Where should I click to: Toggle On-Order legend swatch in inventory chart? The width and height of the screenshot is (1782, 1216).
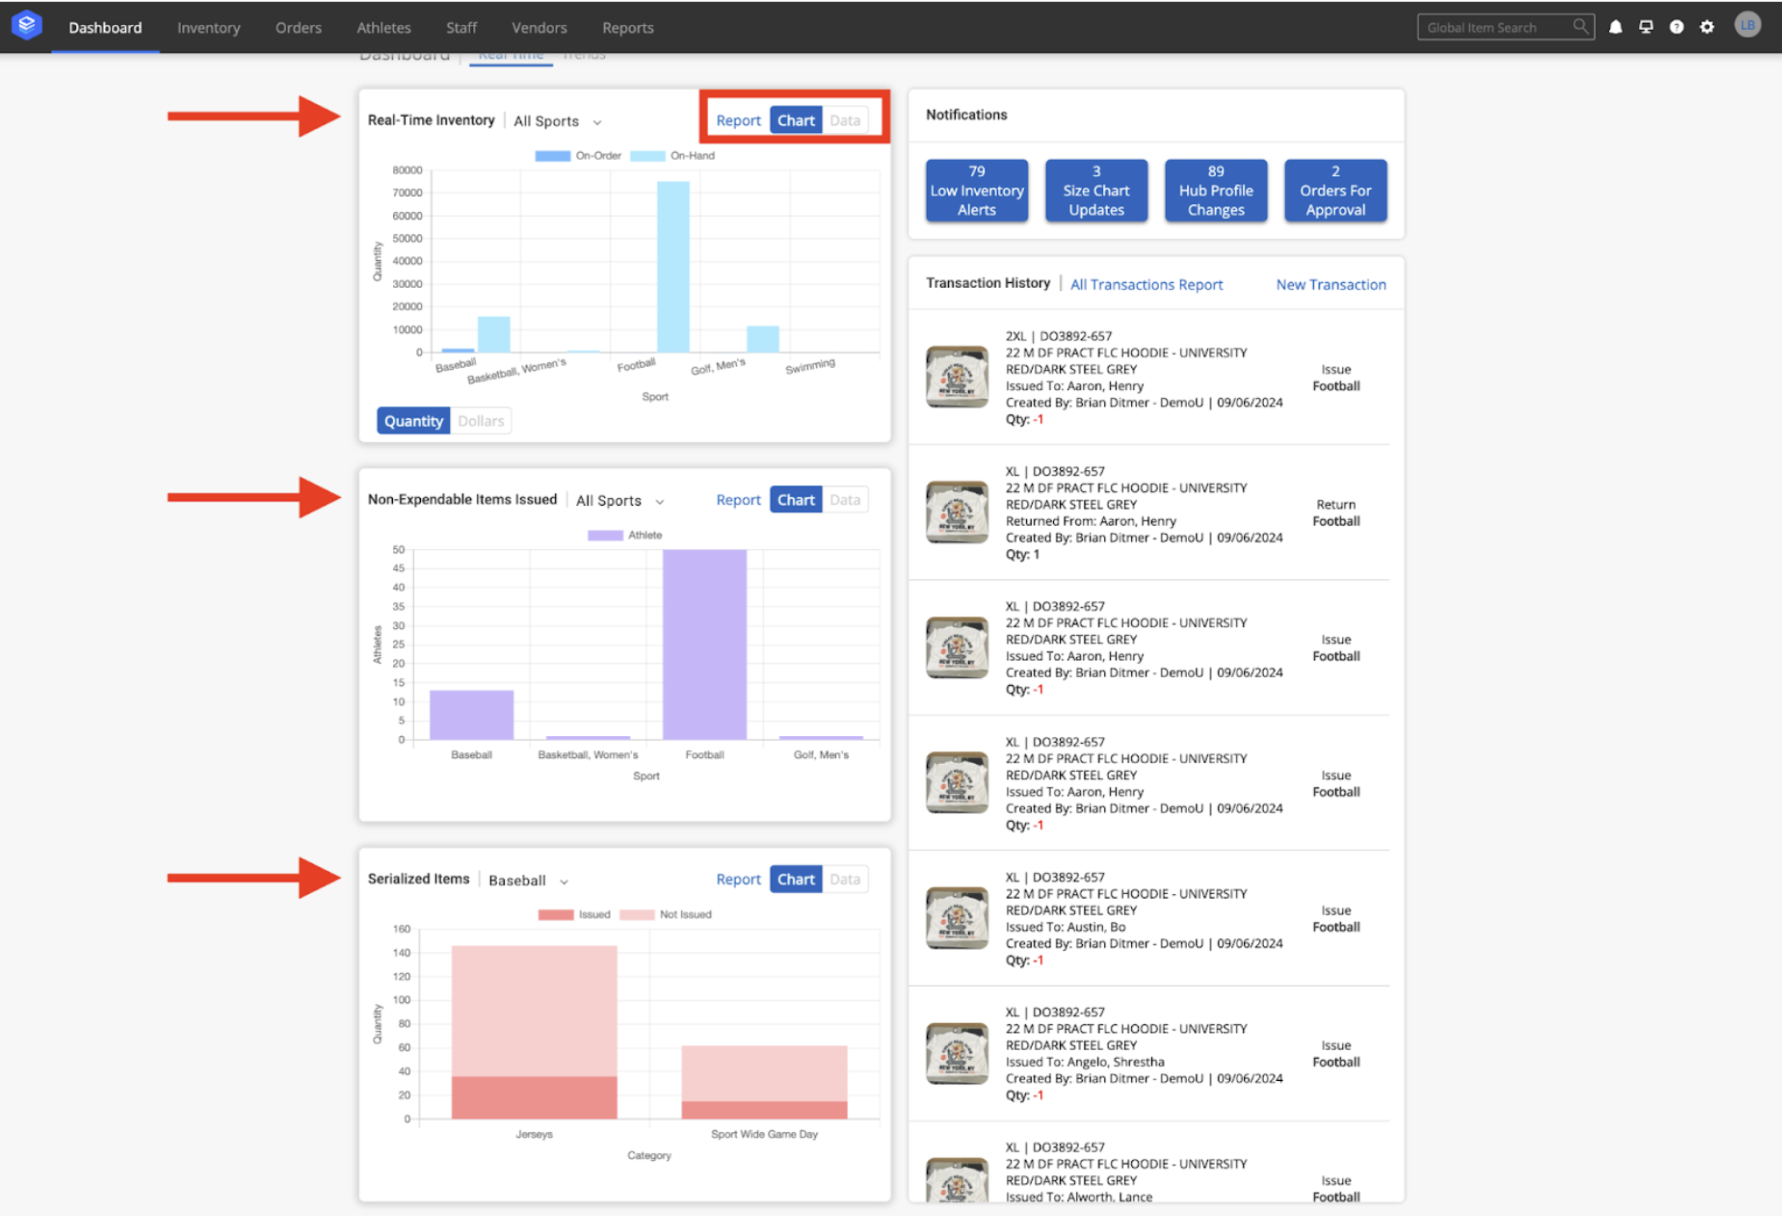pos(552,156)
